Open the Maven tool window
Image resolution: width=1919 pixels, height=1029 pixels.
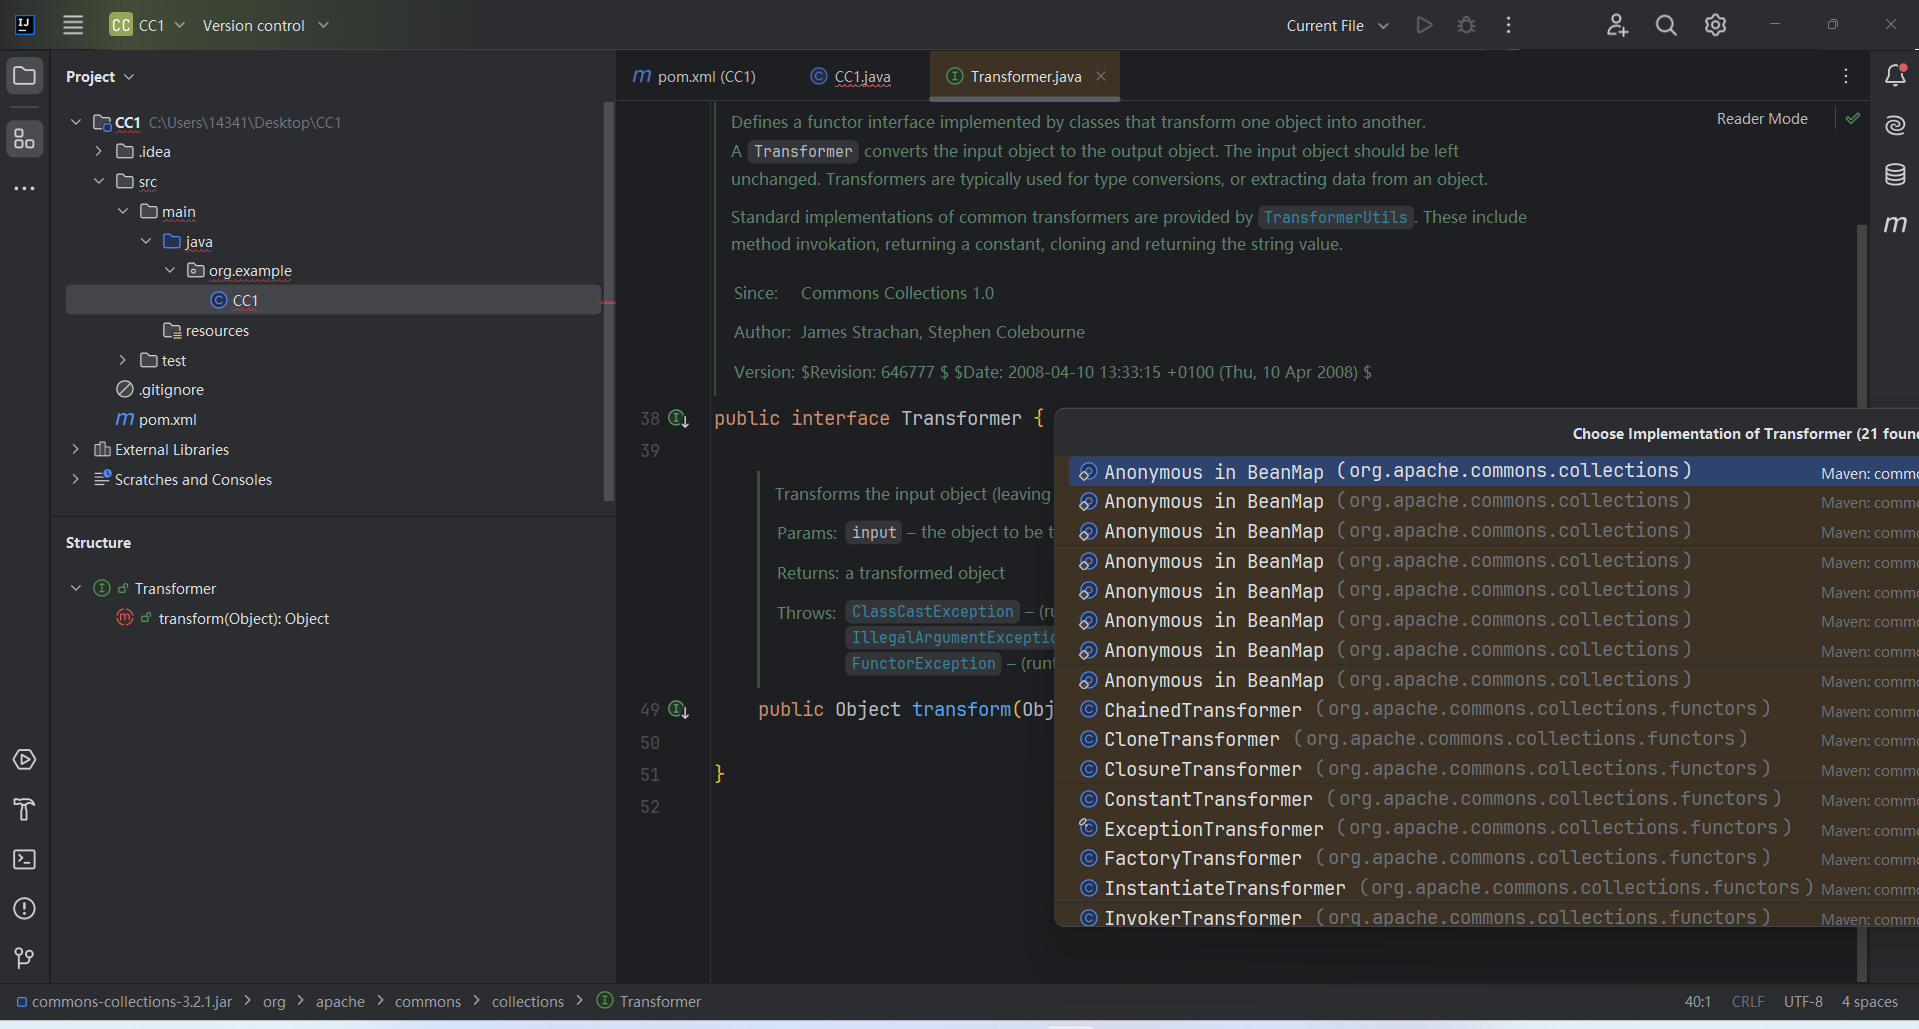pyautogui.click(x=1895, y=224)
